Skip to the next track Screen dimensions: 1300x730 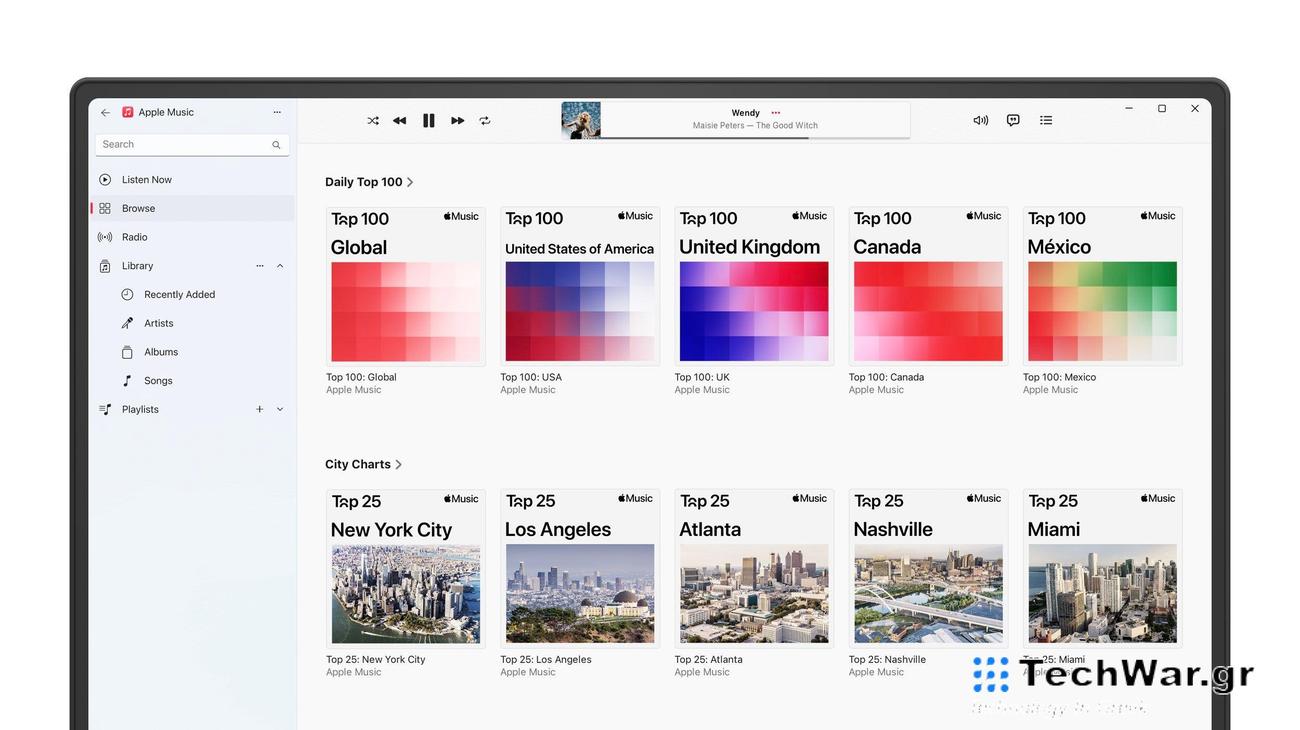point(457,120)
